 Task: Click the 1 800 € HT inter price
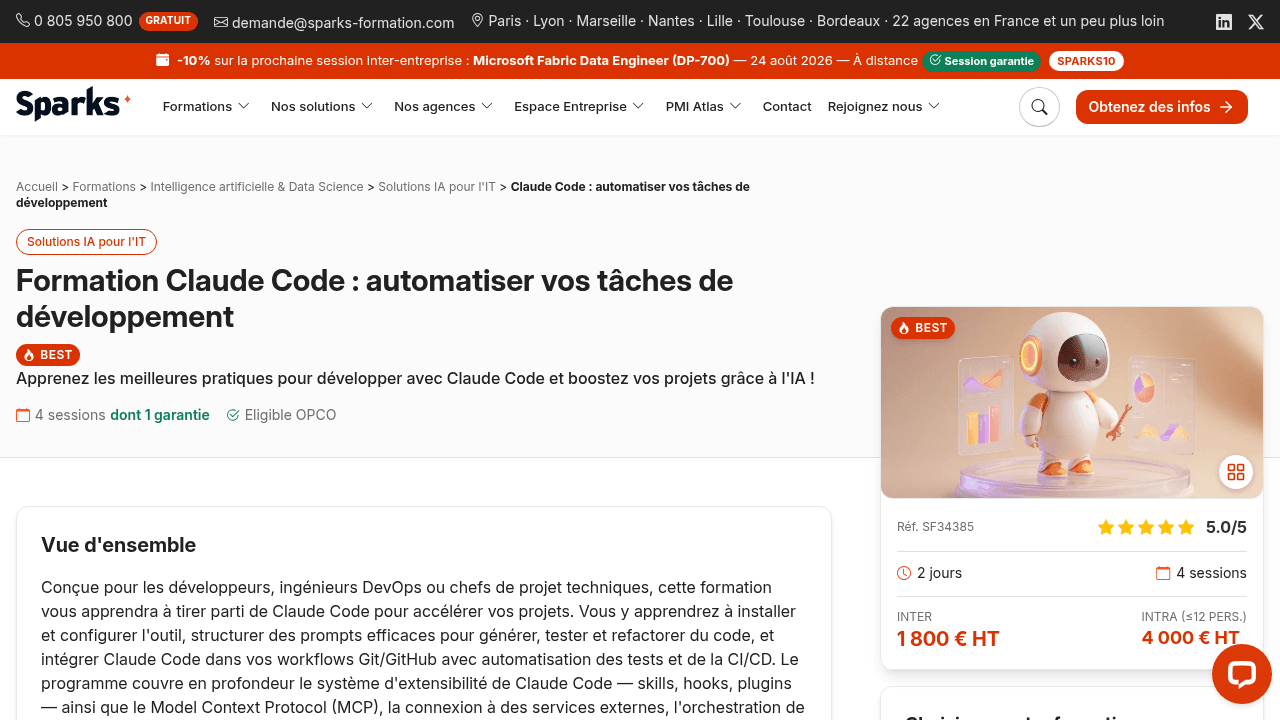[x=948, y=639]
